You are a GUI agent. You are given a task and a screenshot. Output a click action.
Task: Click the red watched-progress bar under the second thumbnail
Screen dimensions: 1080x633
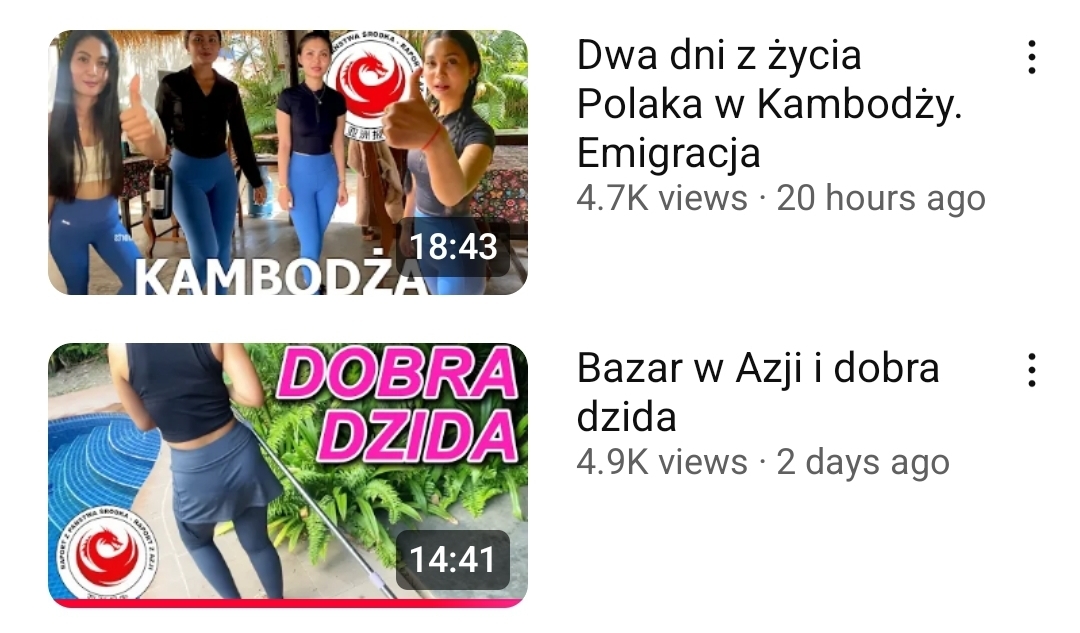[x=288, y=603]
